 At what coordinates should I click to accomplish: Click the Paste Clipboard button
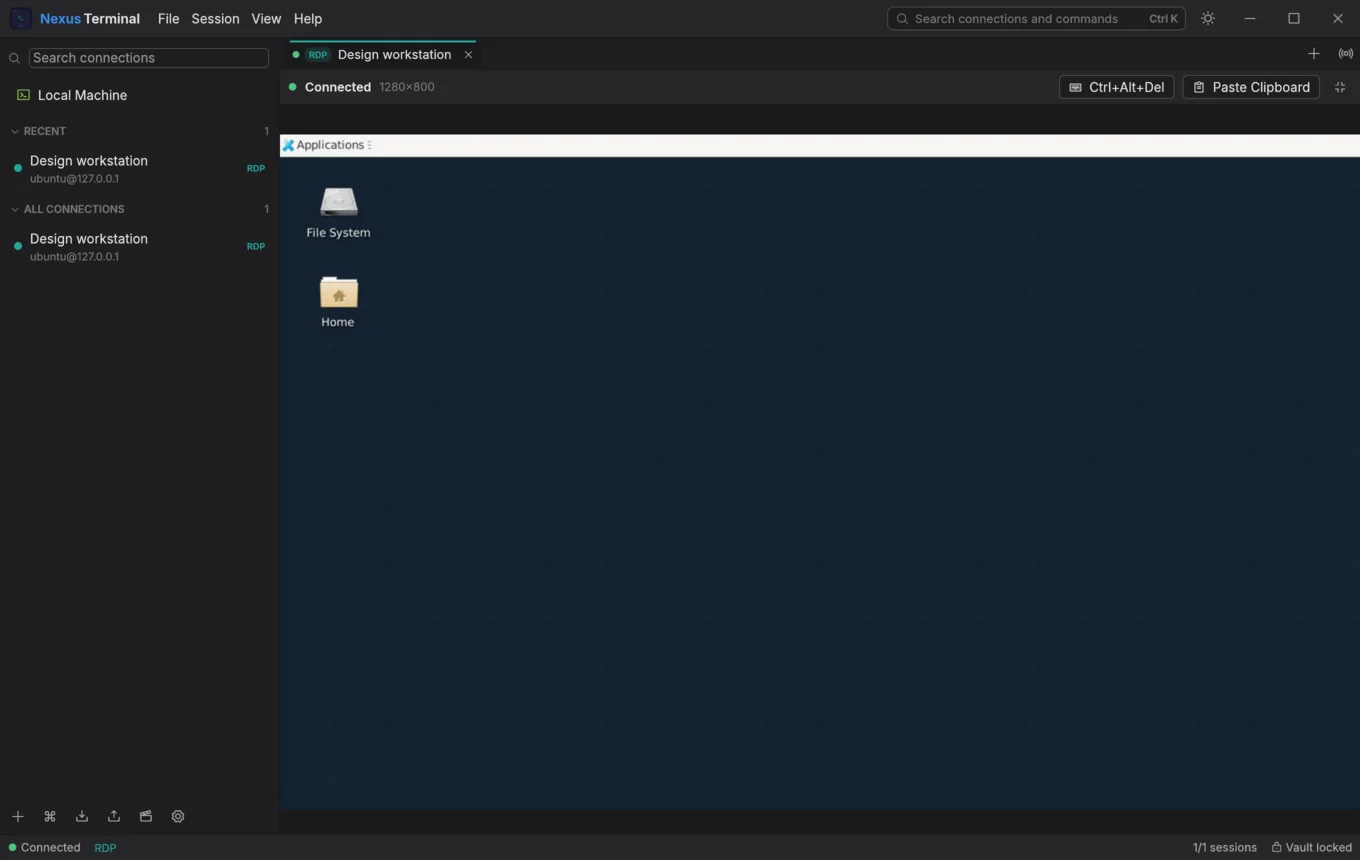point(1251,87)
